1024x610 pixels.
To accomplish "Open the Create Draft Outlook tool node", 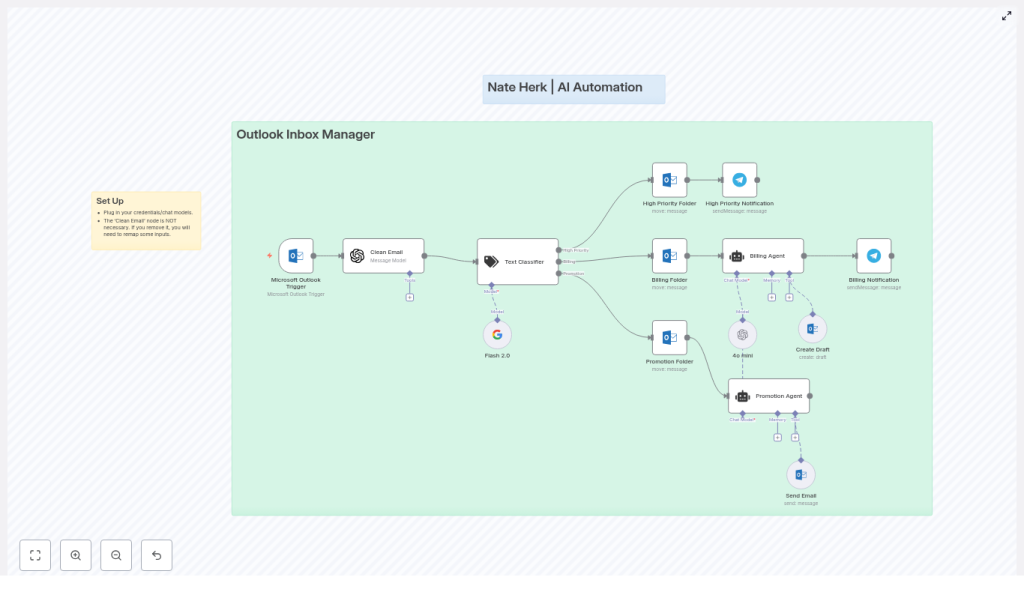I will (812, 329).
